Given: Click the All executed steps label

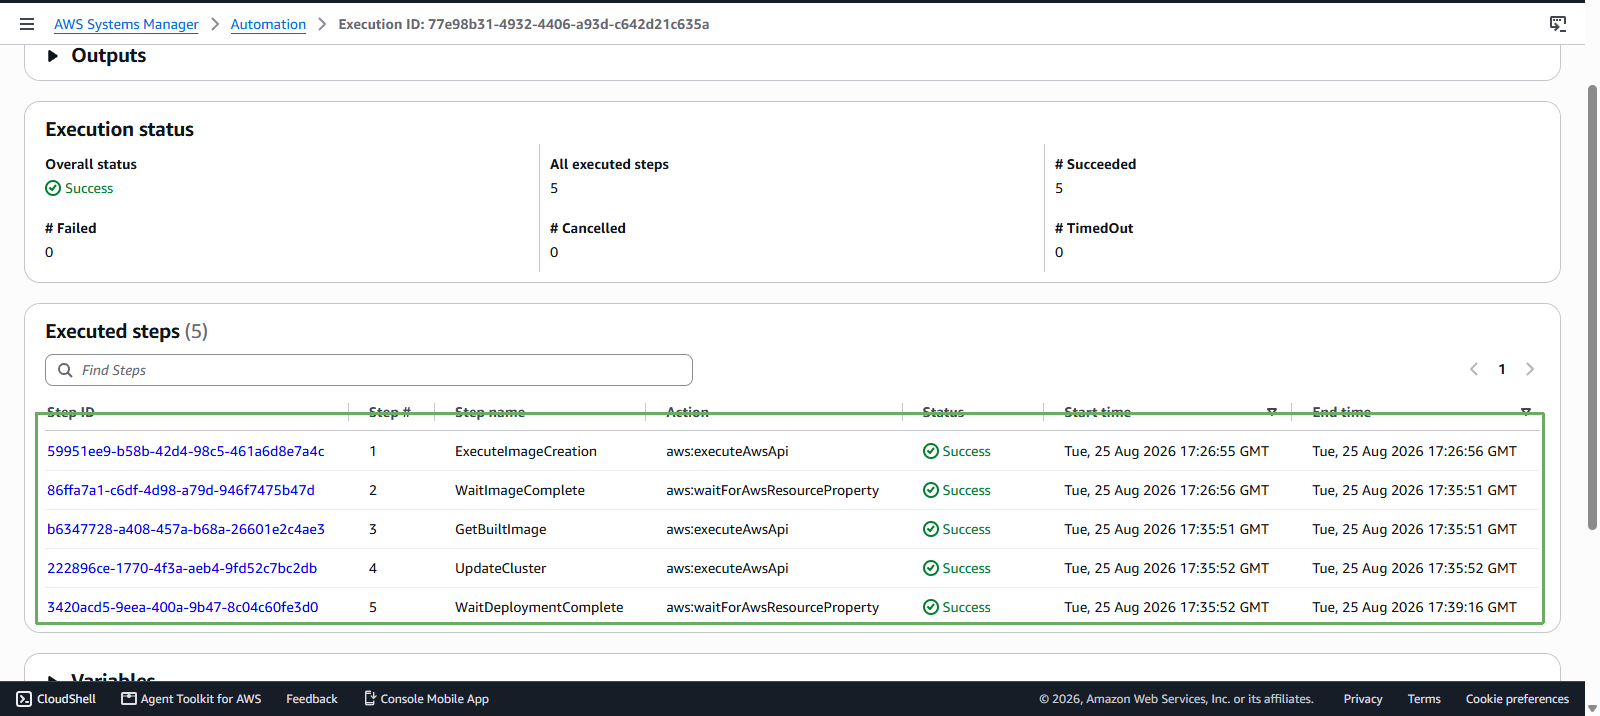Looking at the screenshot, I should [x=609, y=164].
